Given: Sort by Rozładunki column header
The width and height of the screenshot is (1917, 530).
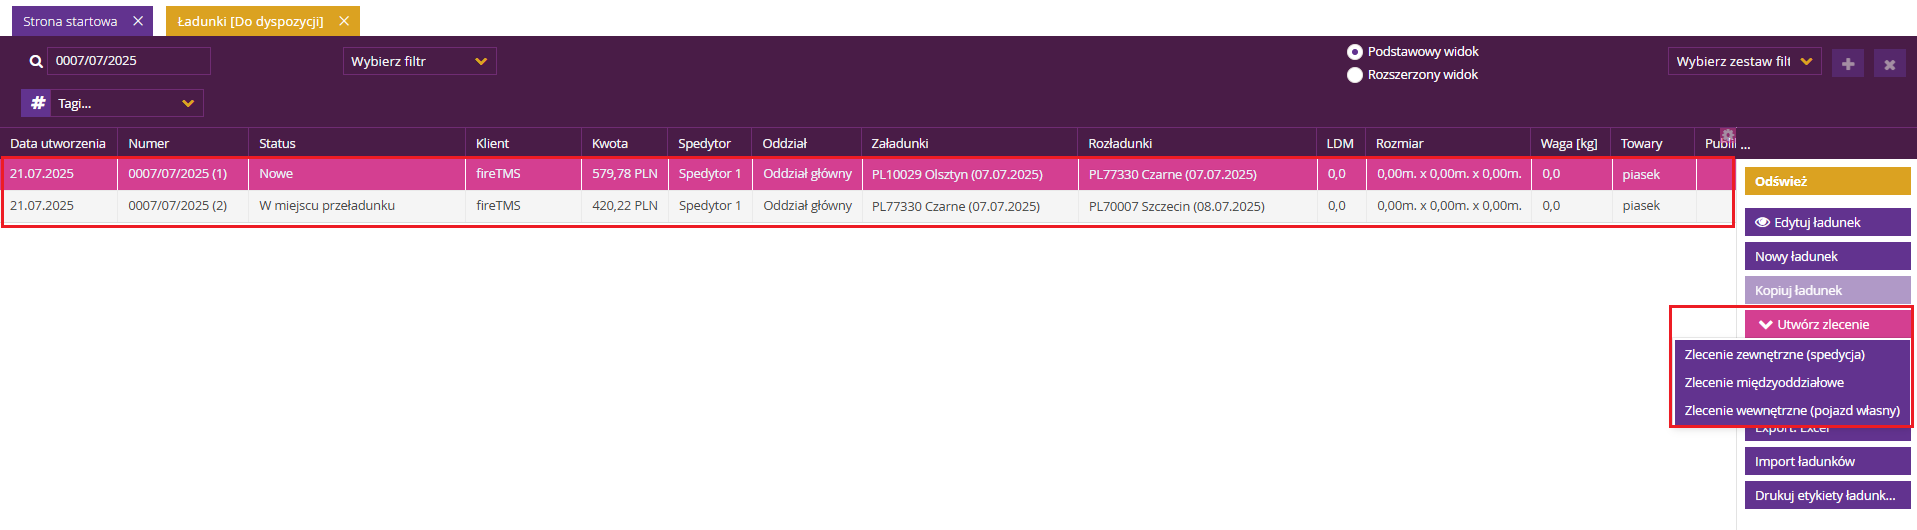Looking at the screenshot, I should [x=1197, y=143].
